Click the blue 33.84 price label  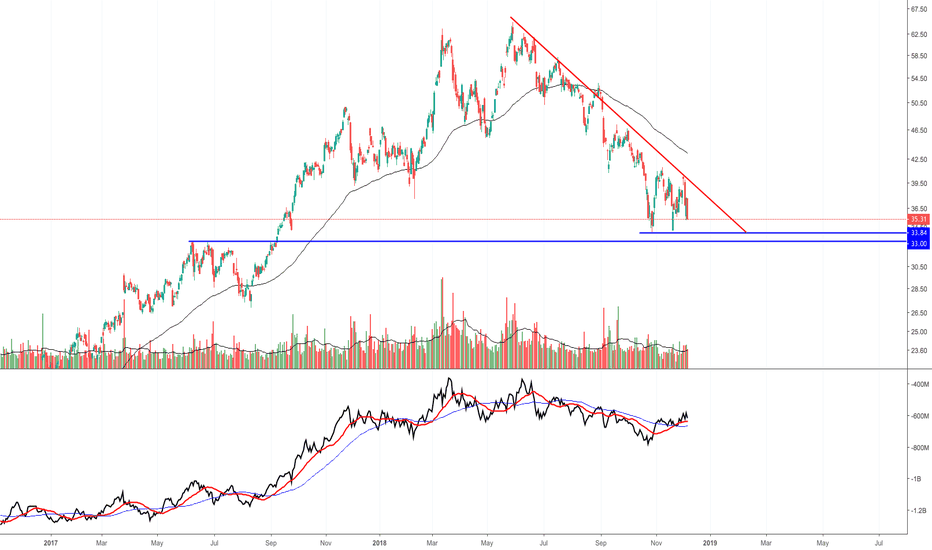point(918,233)
